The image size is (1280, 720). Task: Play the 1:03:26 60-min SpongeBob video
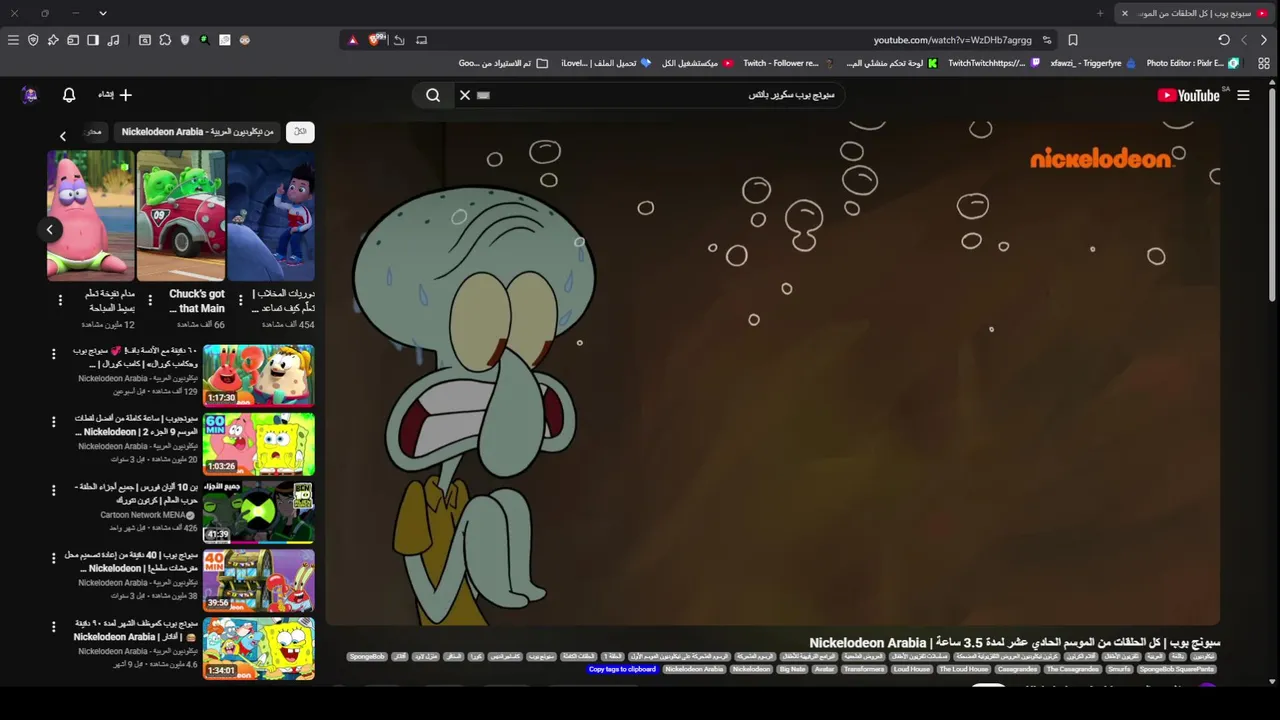click(x=259, y=443)
